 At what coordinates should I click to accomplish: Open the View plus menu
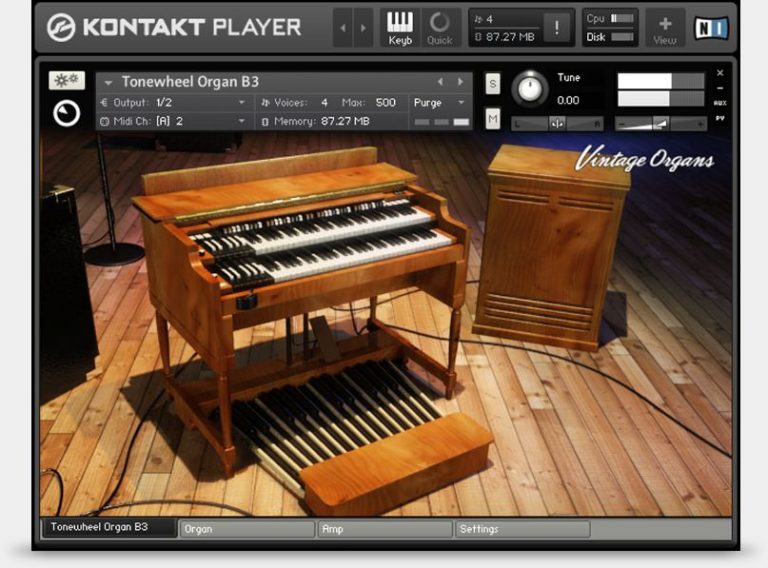[665, 28]
